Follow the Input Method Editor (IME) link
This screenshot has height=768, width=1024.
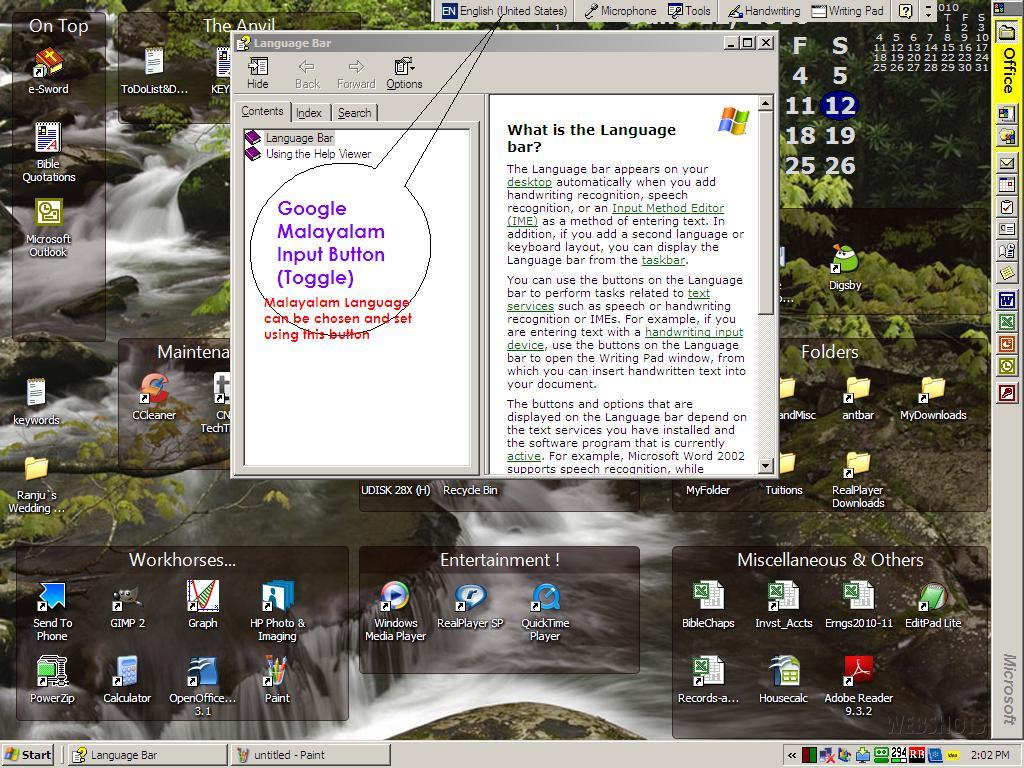668,208
